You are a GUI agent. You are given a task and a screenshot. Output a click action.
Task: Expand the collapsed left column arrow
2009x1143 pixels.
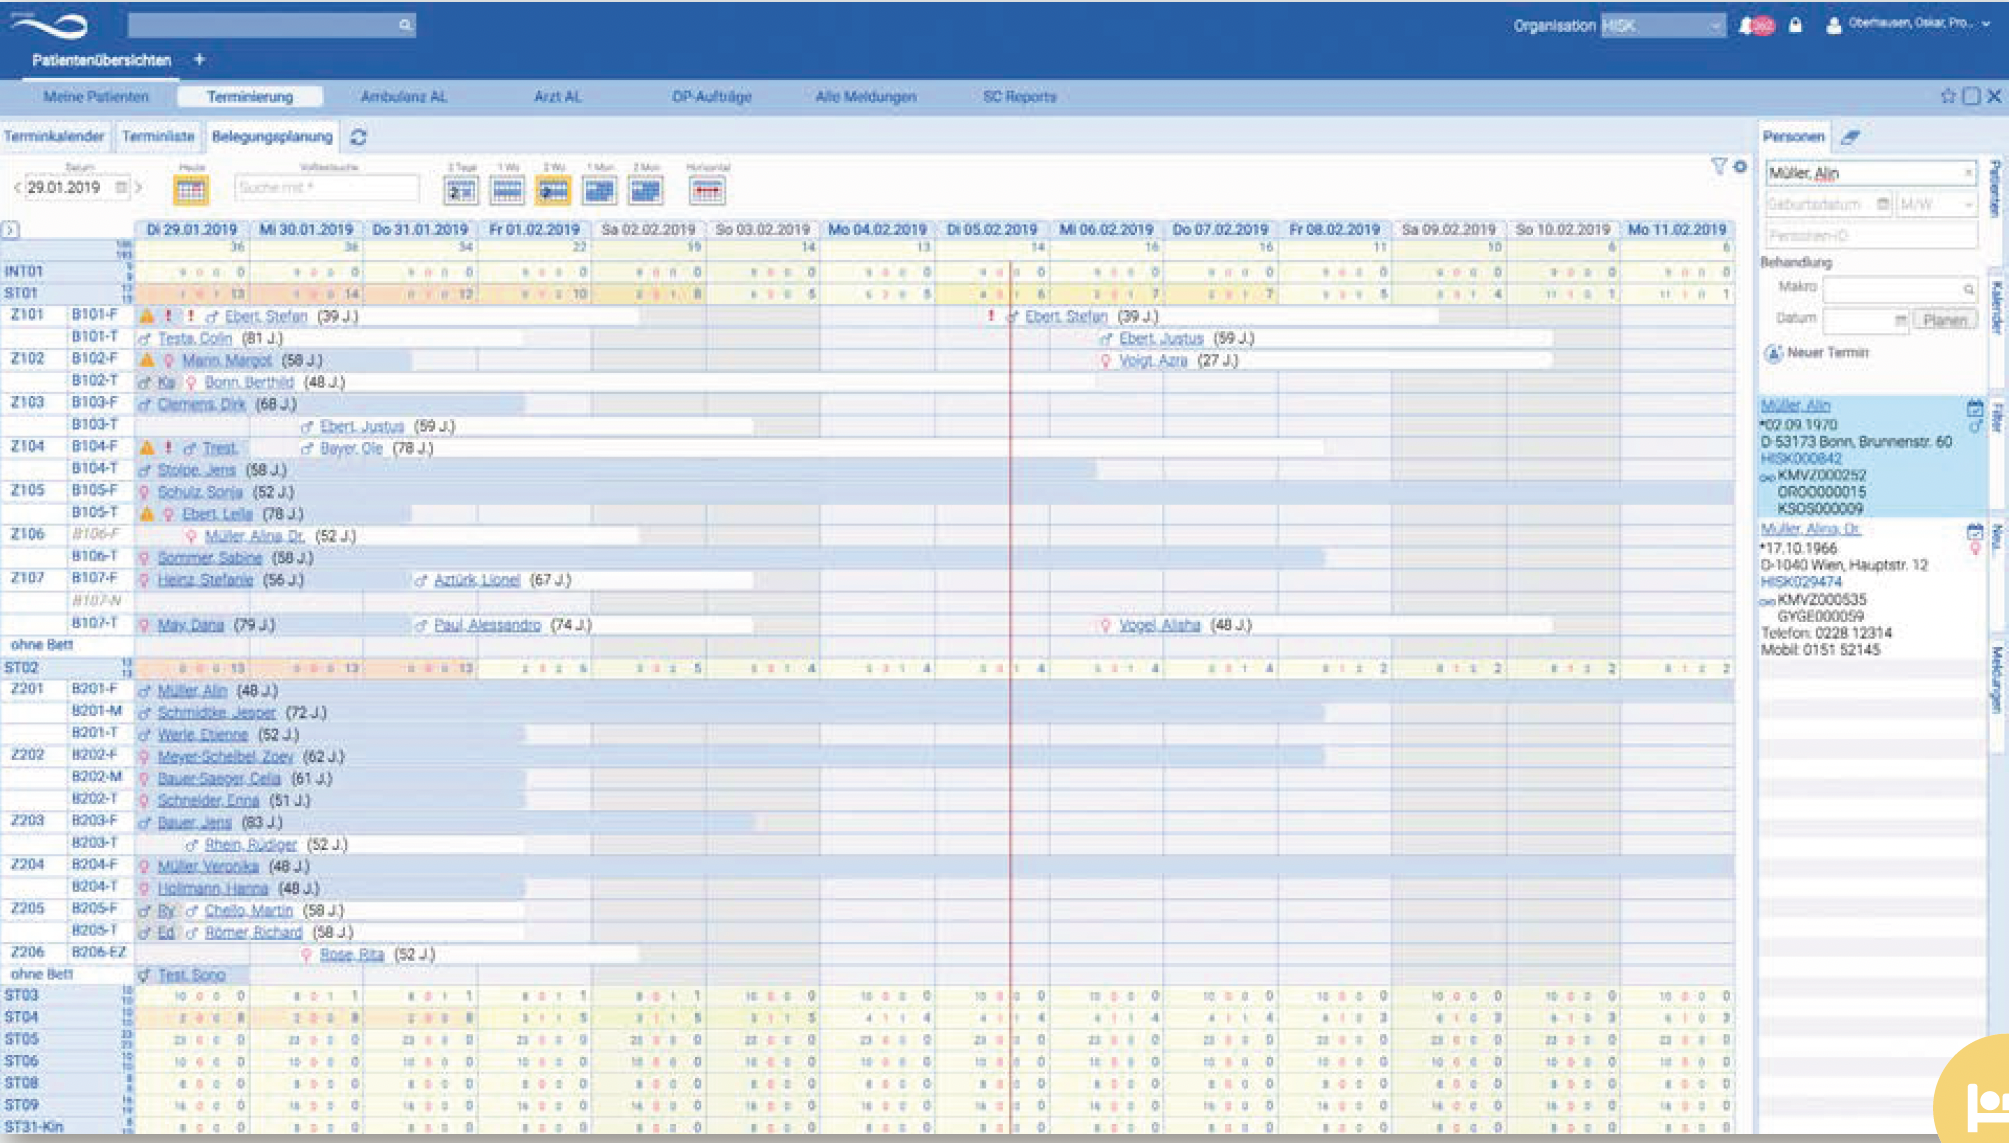coord(10,230)
